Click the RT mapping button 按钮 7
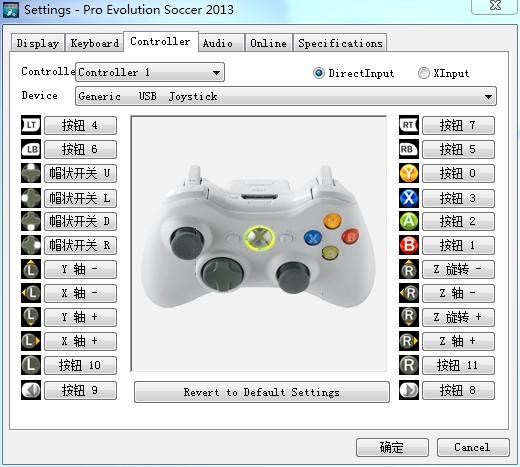Image resolution: width=520 pixels, height=467 pixels. coord(458,125)
